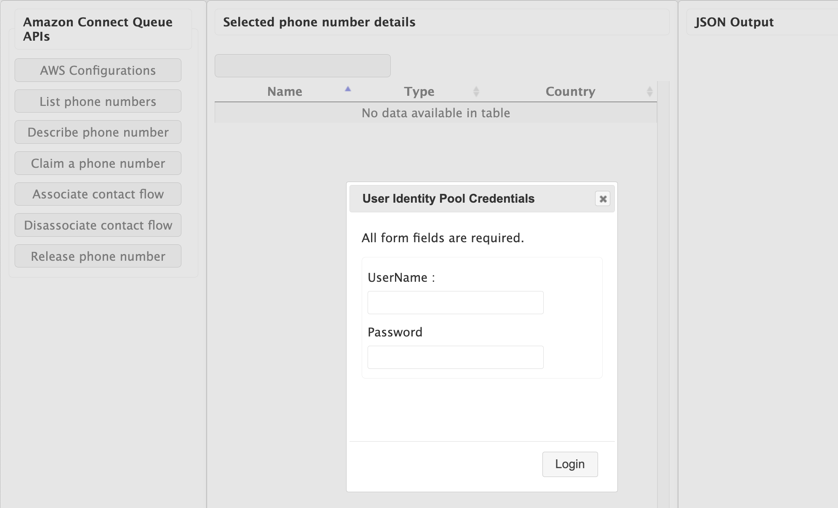Image resolution: width=838 pixels, height=508 pixels.
Task: Click the Type column sort arrows
Action: 476,91
